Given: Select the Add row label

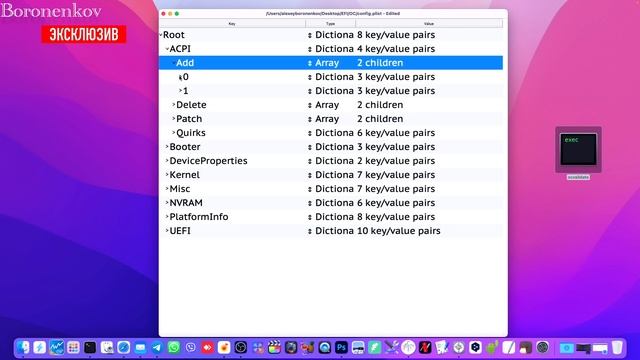Looking at the screenshot, I should coord(185,63).
